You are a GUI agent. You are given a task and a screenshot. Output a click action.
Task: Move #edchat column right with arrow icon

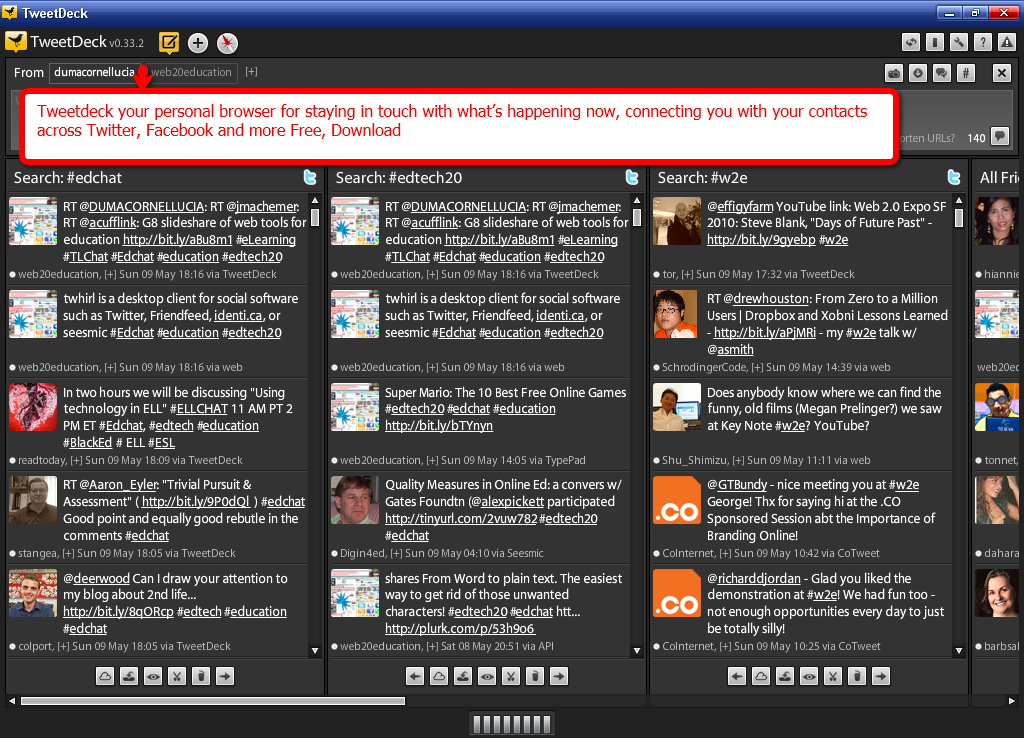(x=225, y=677)
